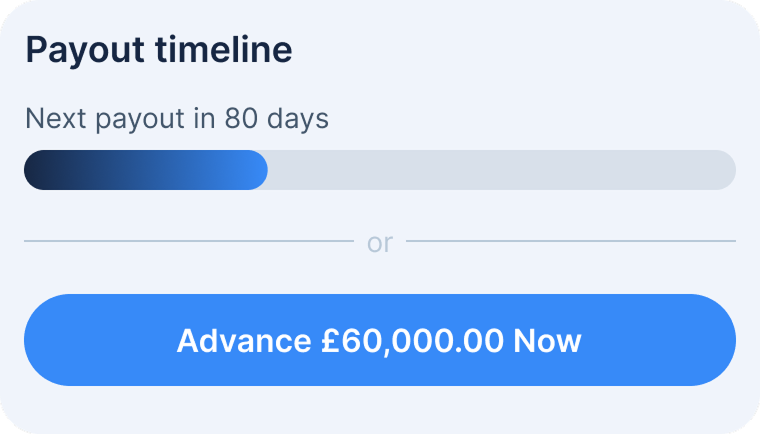Click the divider line left of "or"
760x434 pixels.
point(188,241)
